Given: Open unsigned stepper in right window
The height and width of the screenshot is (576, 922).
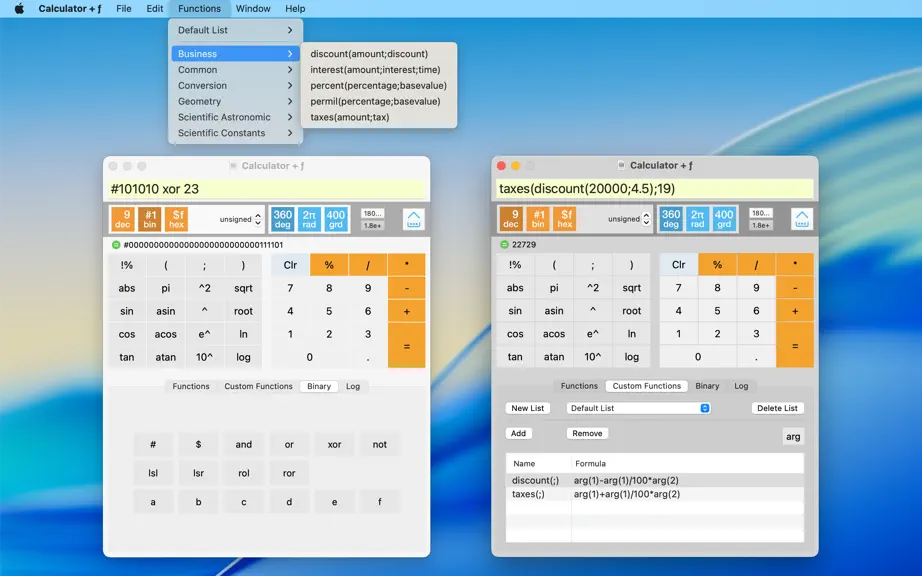Looking at the screenshot, I should point(646,219).
